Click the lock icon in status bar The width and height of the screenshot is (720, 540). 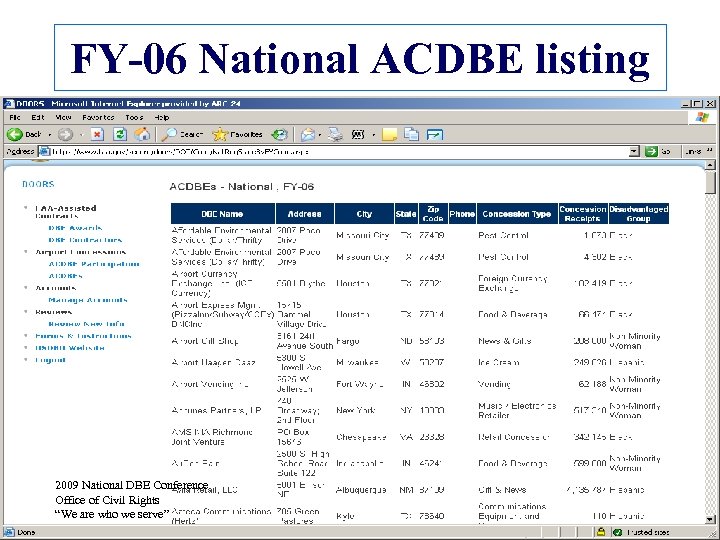pyautogui.click(x=600, y=532)
